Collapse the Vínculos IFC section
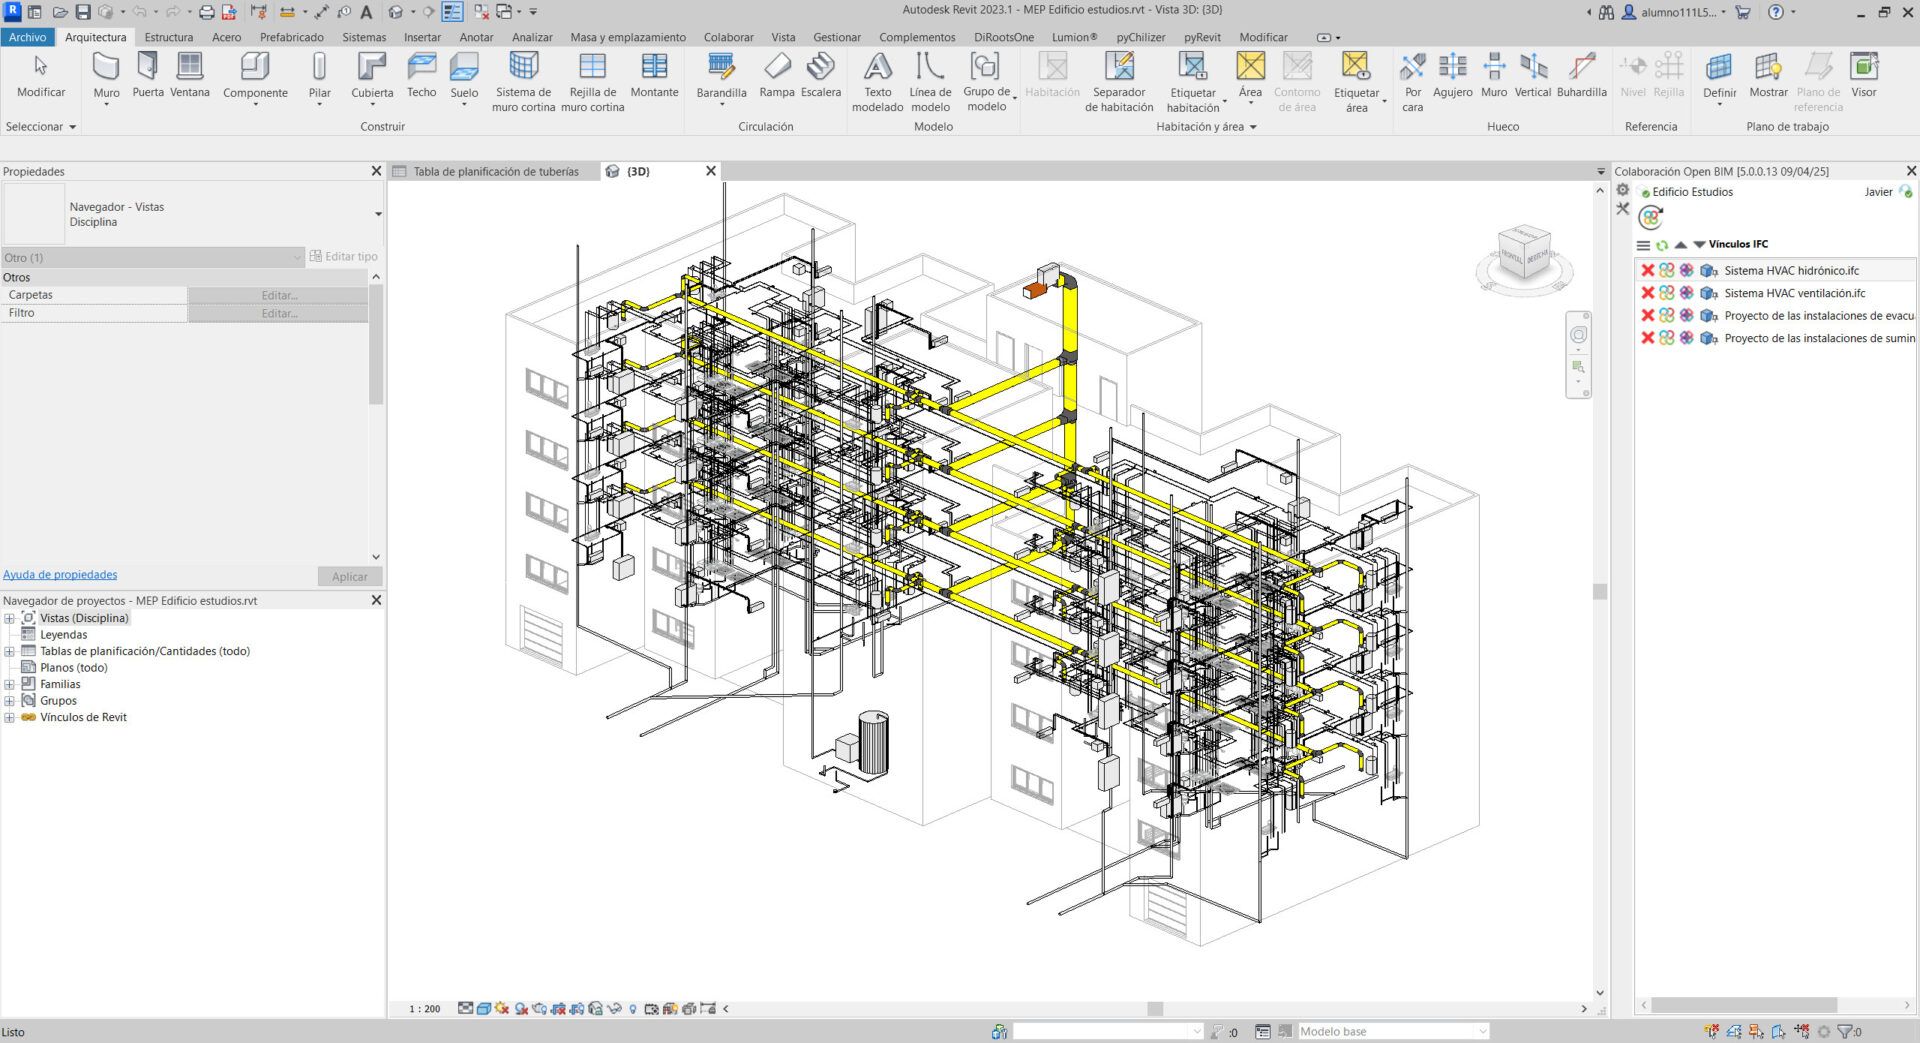1920x1043 pixels. [x=1699, y=244]
